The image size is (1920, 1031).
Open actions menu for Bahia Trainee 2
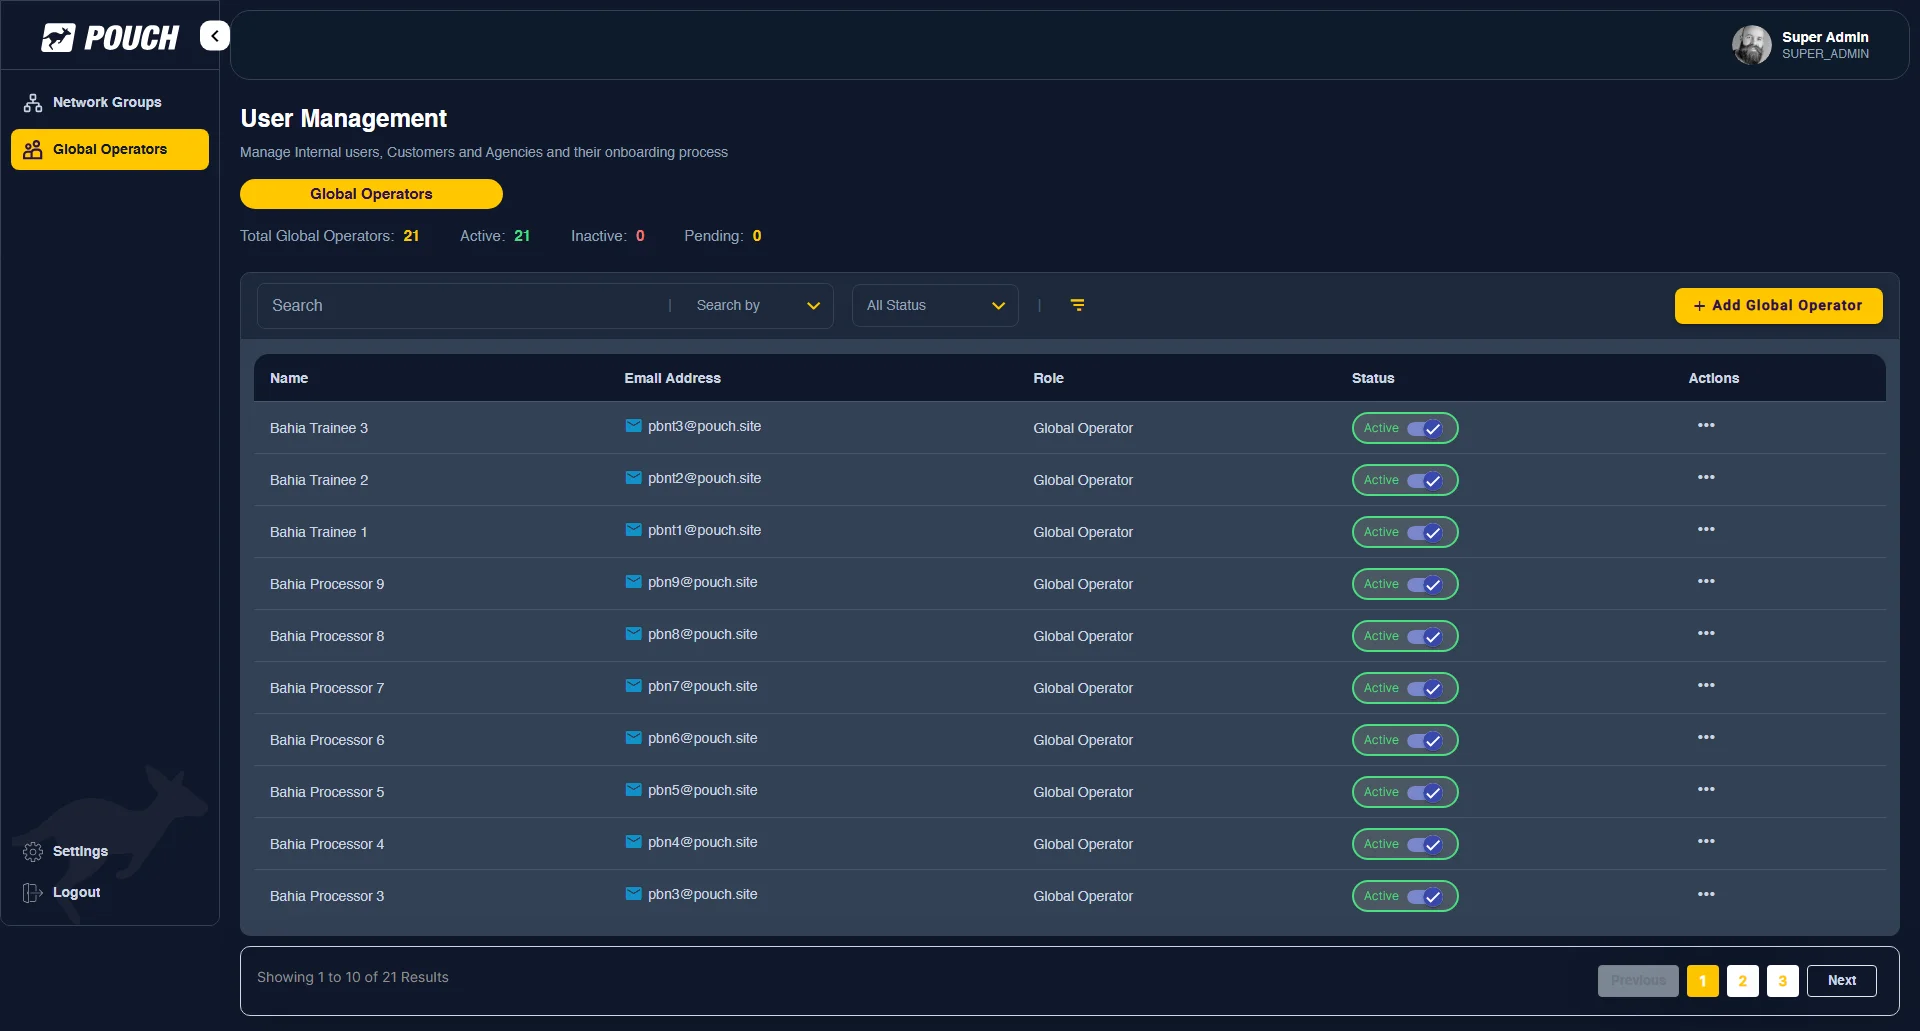(1706, 478)
